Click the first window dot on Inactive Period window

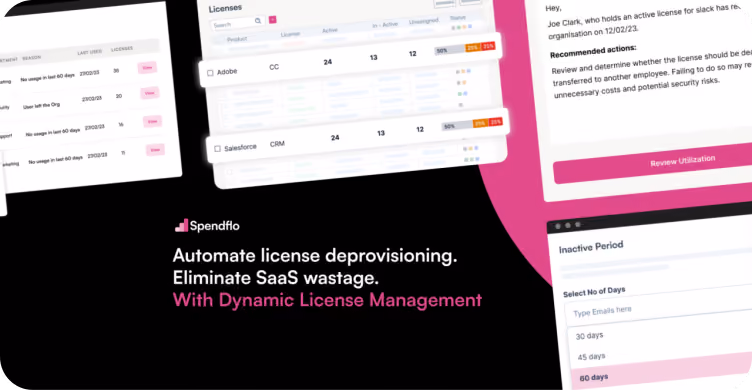tap(558, 226)
